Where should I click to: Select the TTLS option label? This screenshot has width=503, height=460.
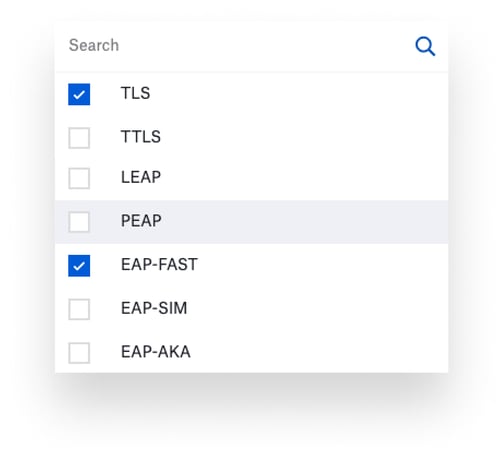coord(141,137)
